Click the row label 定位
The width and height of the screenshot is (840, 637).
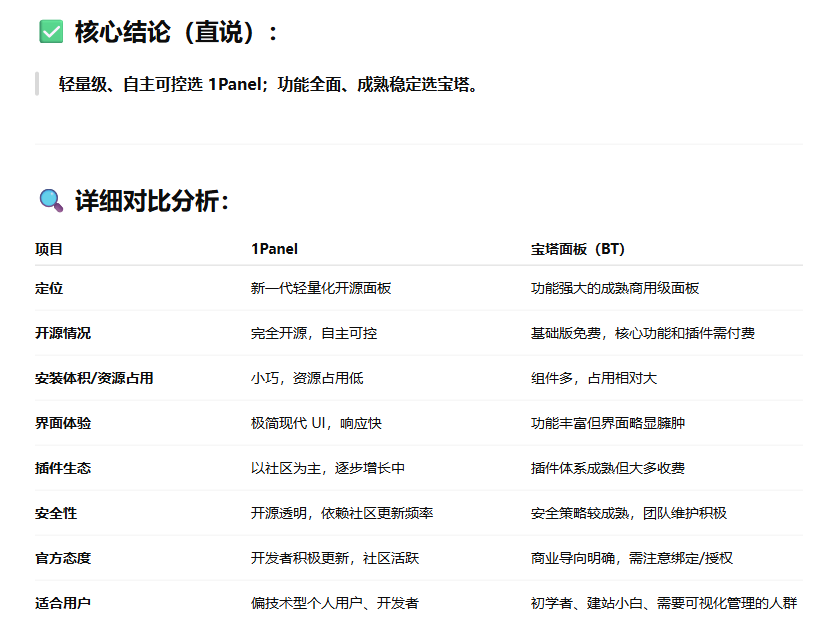pyautogui.click(x=49, y=288)
